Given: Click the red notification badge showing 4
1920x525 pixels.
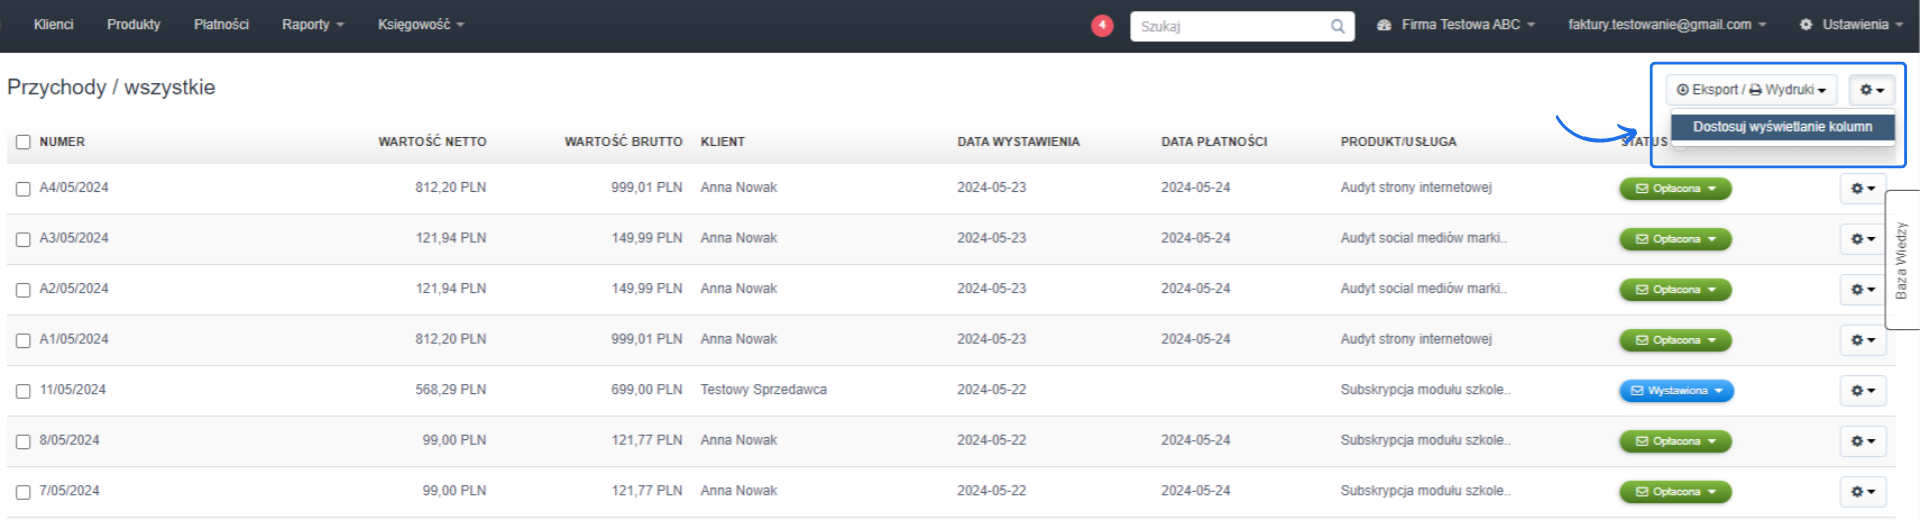Looking at the screenshot, I should (x=1102, y=26).
